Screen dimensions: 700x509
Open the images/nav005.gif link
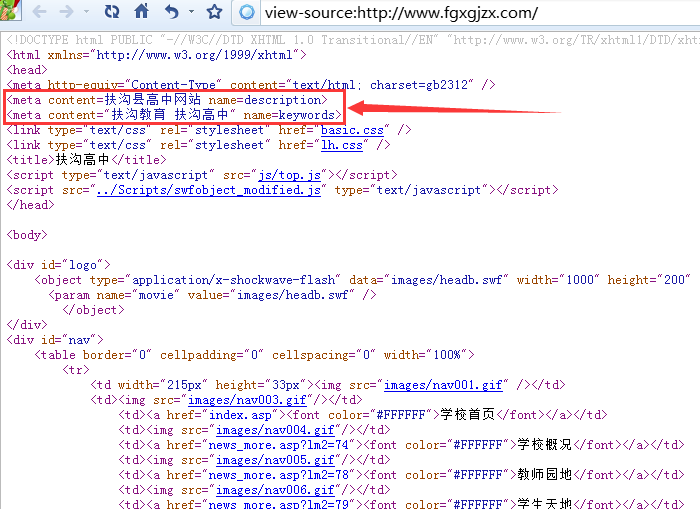[275, 460]
